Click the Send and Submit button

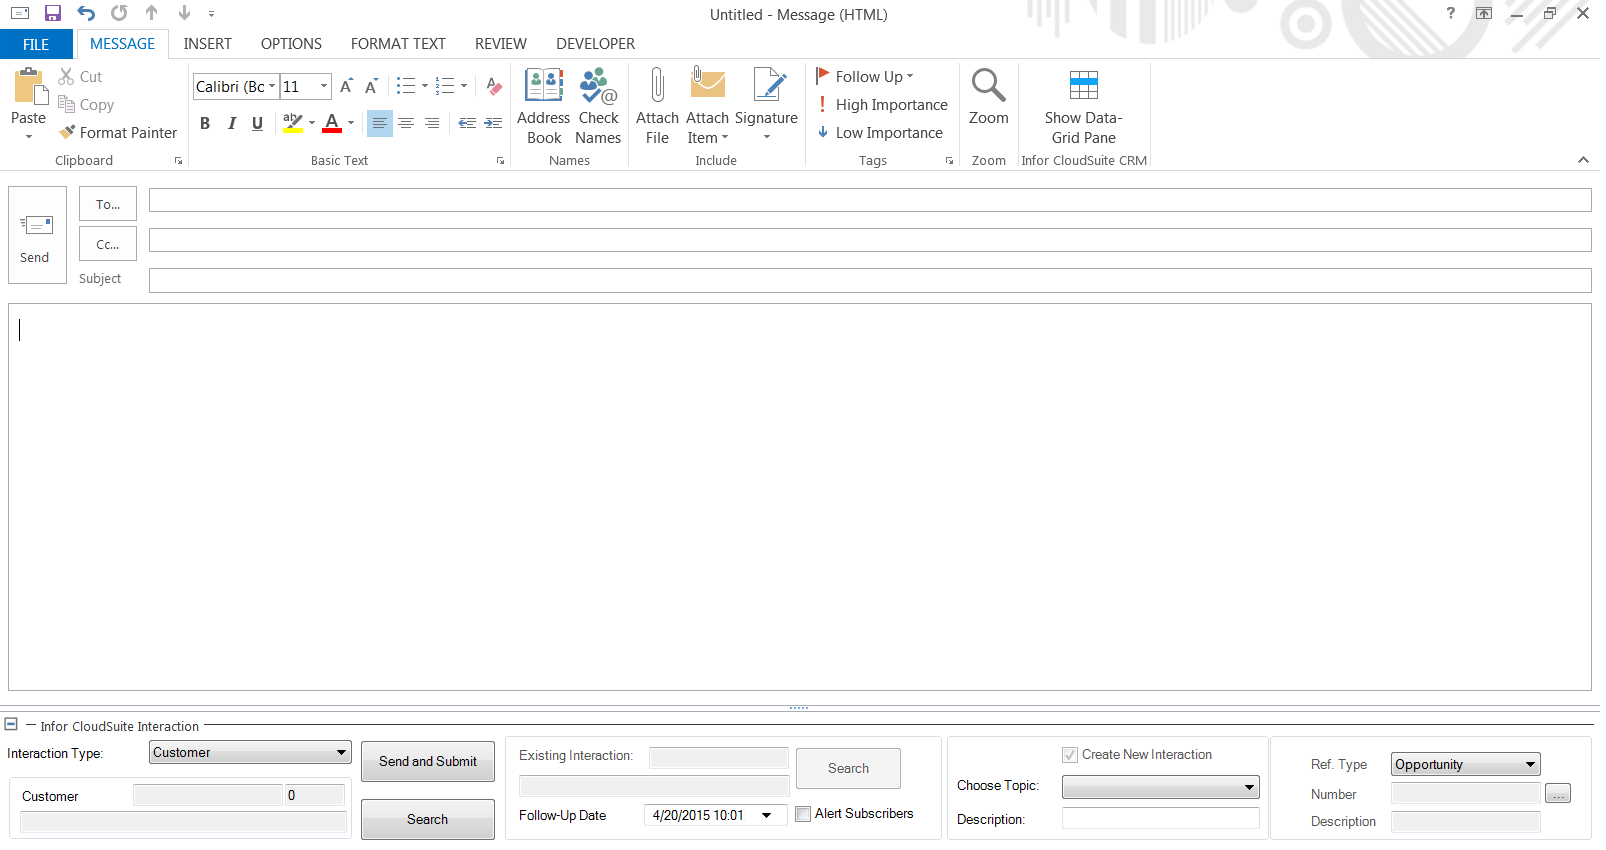[427, 762]
